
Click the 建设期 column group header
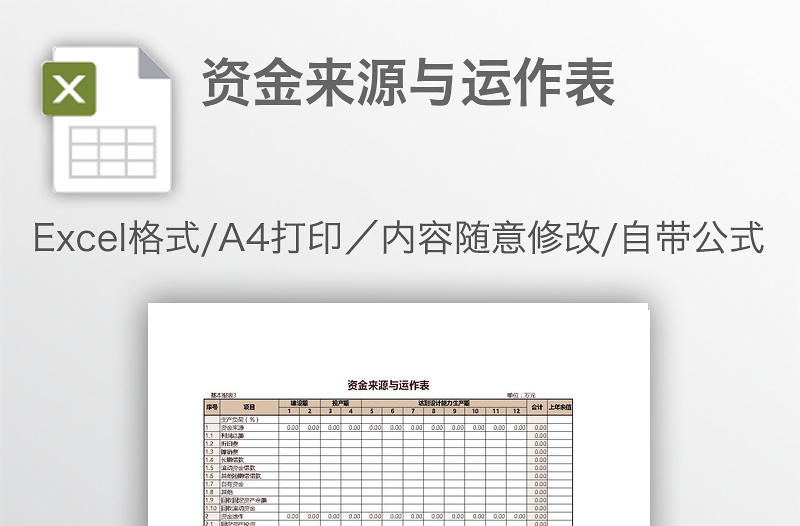pyautogui.click(x=299, y=403)
